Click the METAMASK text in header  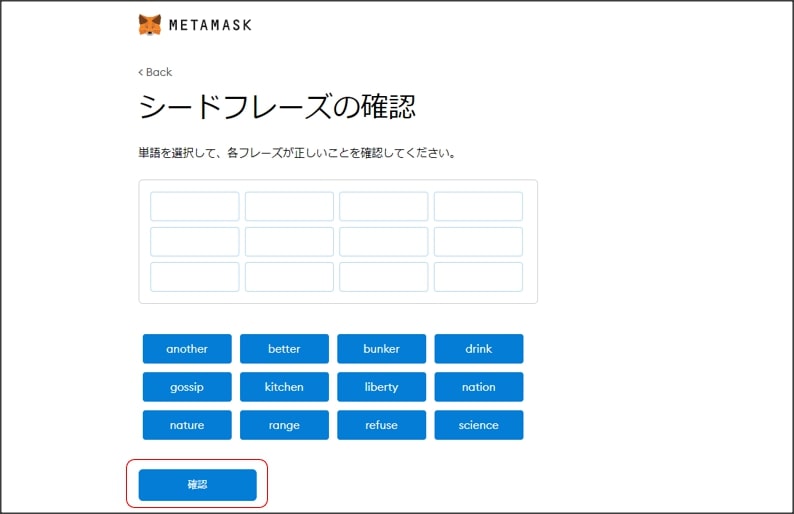coord(210,25)
